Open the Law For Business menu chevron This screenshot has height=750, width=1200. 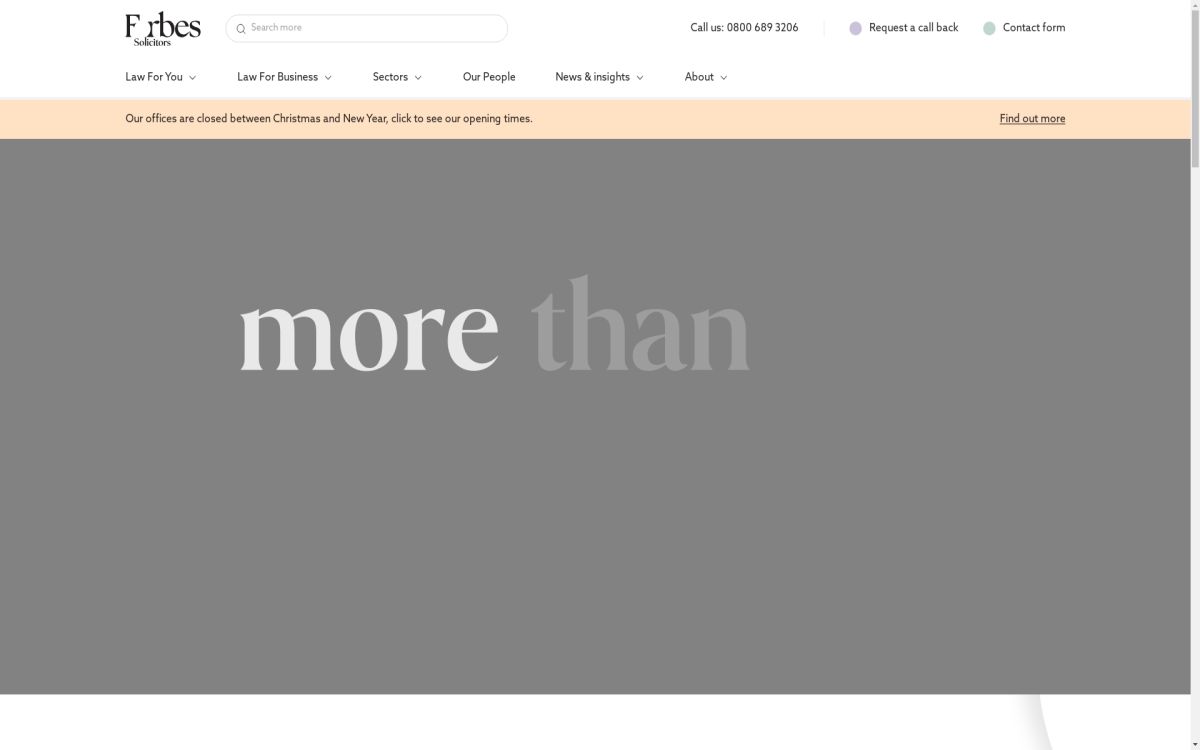328,76
